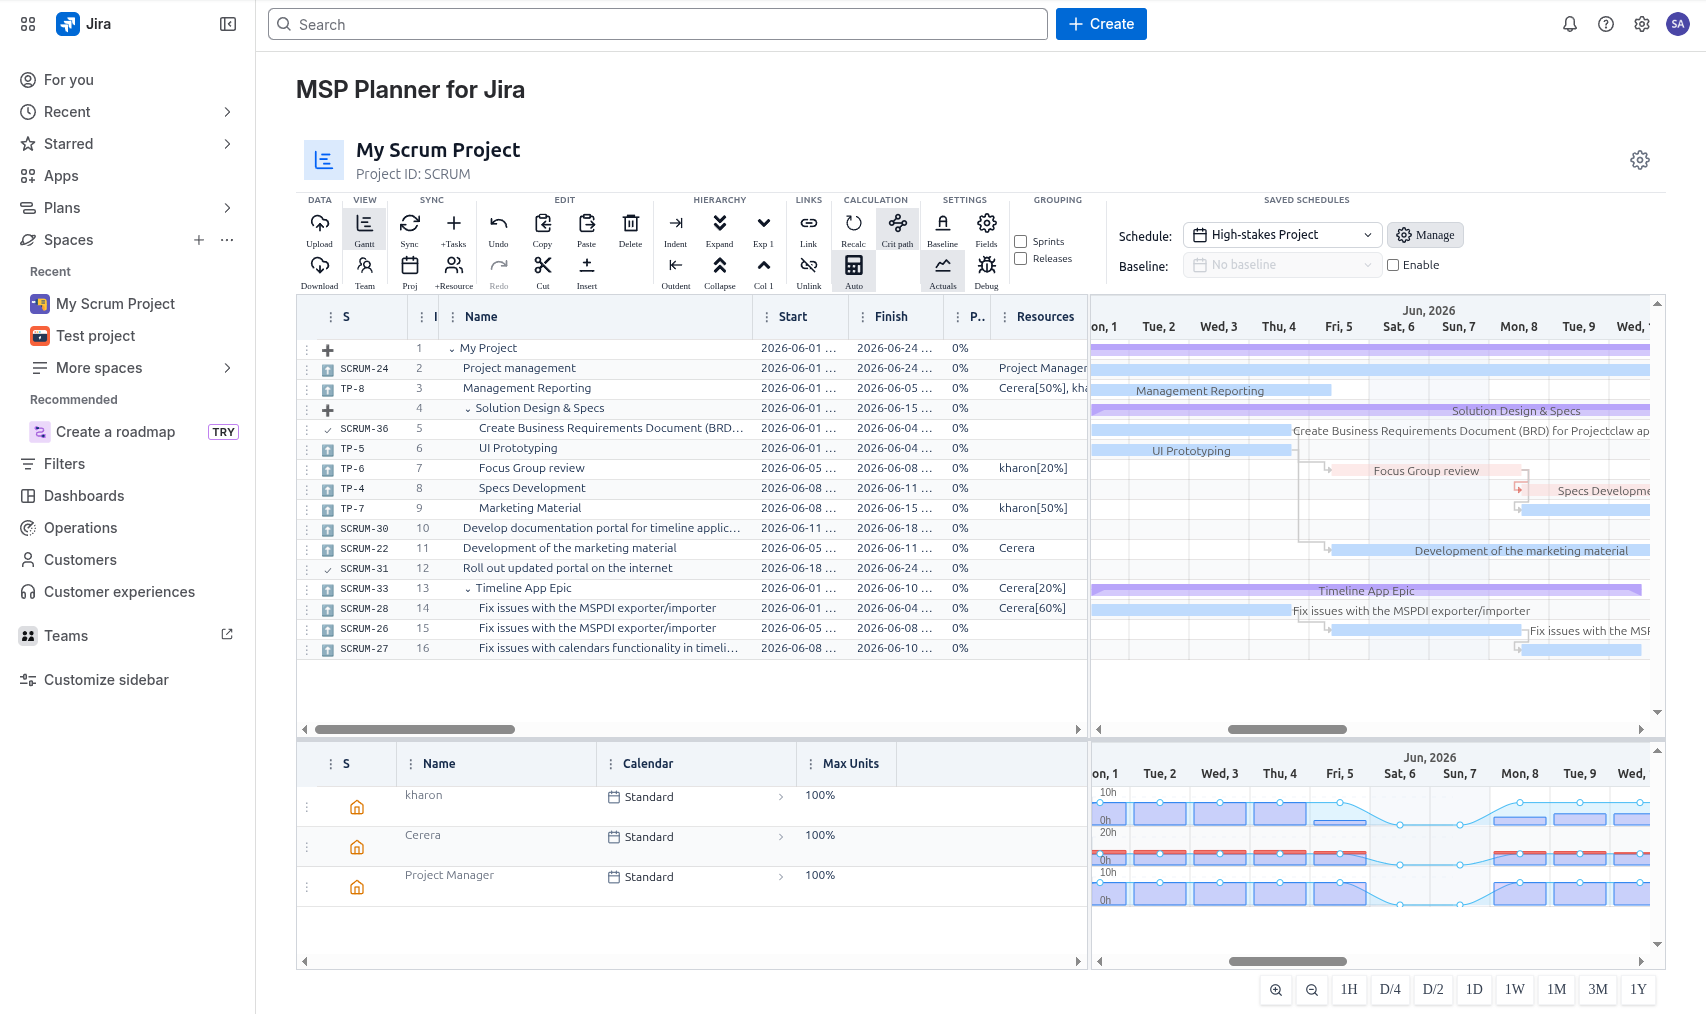Viewport: 1706px width, 1014px height.
Task: Open My Scrum Project space link
Action: (115, 304)
